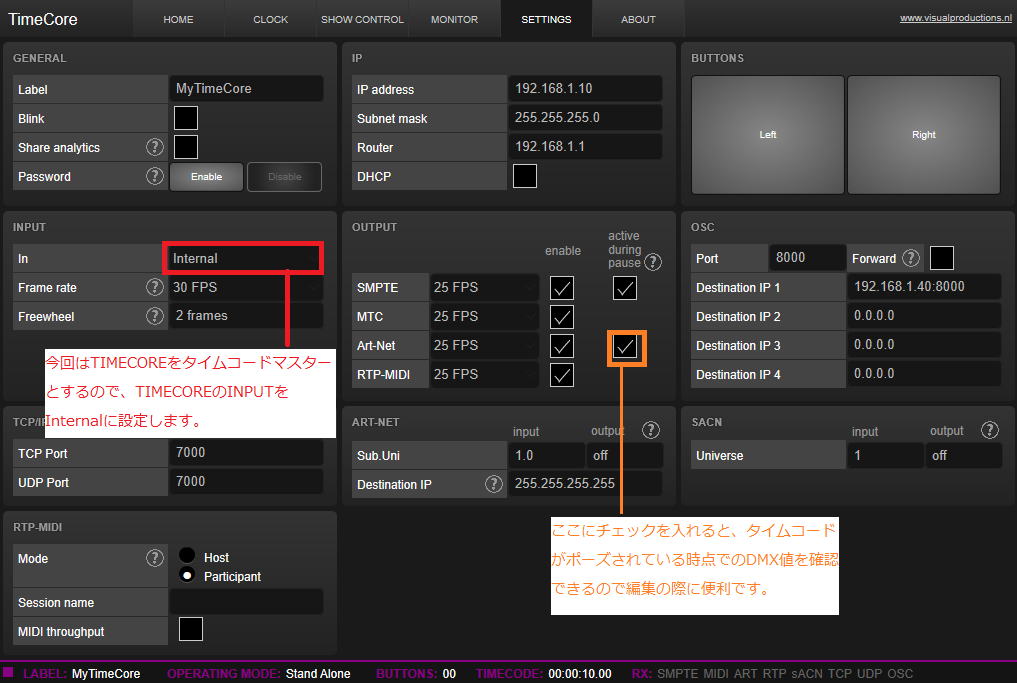Show help for RTP-MIDI Mode
1017x683 pixels.
(x=154, y=558)
